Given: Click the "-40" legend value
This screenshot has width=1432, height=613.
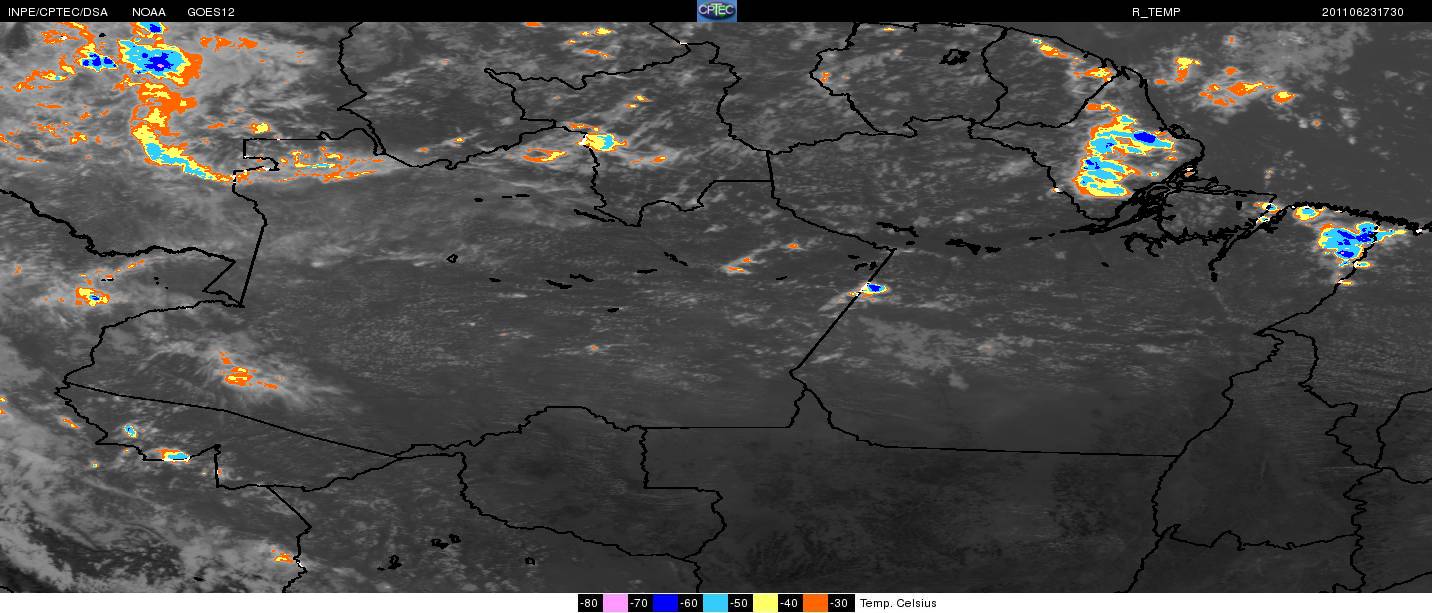Looking at the screenshot, I should click(790, 603).
